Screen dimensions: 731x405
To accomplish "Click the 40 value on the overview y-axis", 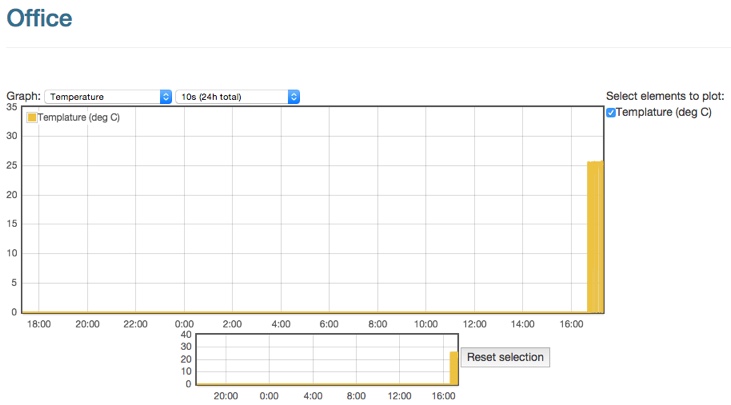I will pos(185,335).
